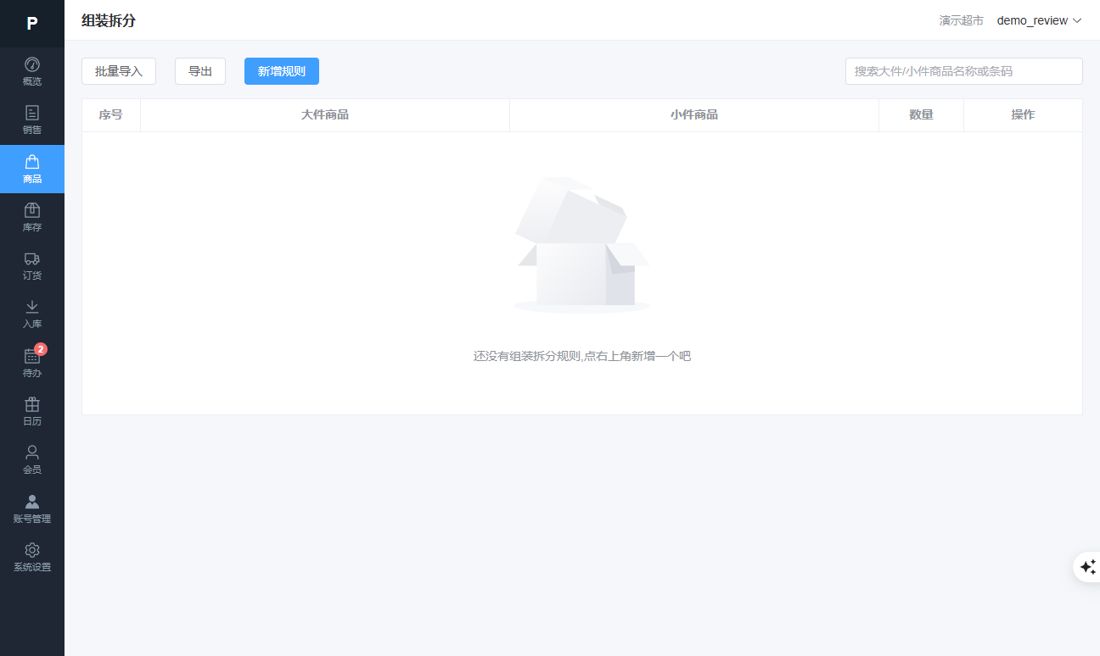Open the 待办 to-do icon with badge
Screen dimensions: 1100x656
[x=32, y=363]
